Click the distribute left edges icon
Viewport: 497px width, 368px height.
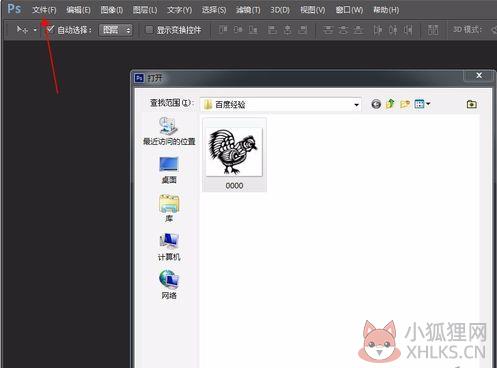tap(378, 30)
